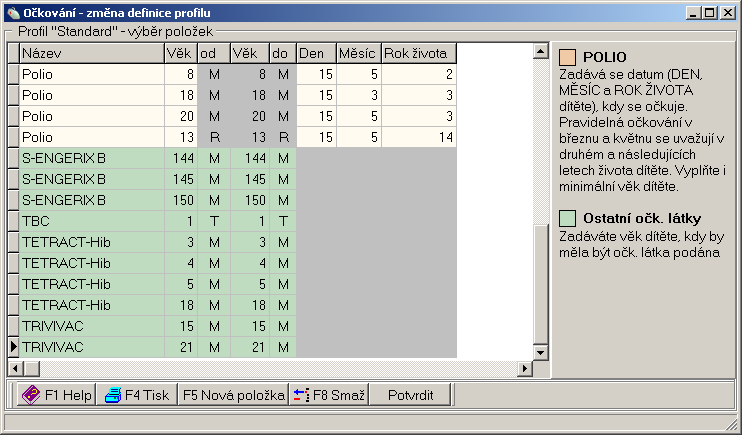Viewport: 742px width, 435px height.
Task: Select the first S-ENGERIX B row
Action: [x=91, y=158]
